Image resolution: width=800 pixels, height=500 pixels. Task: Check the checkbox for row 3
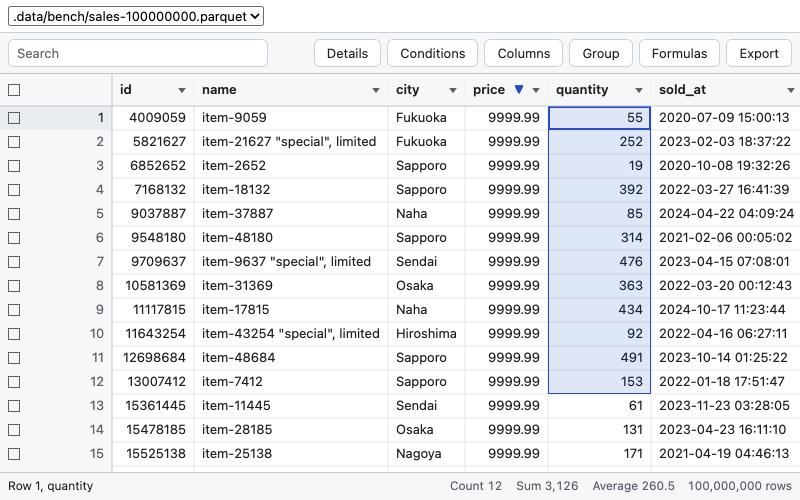(14, 166)
